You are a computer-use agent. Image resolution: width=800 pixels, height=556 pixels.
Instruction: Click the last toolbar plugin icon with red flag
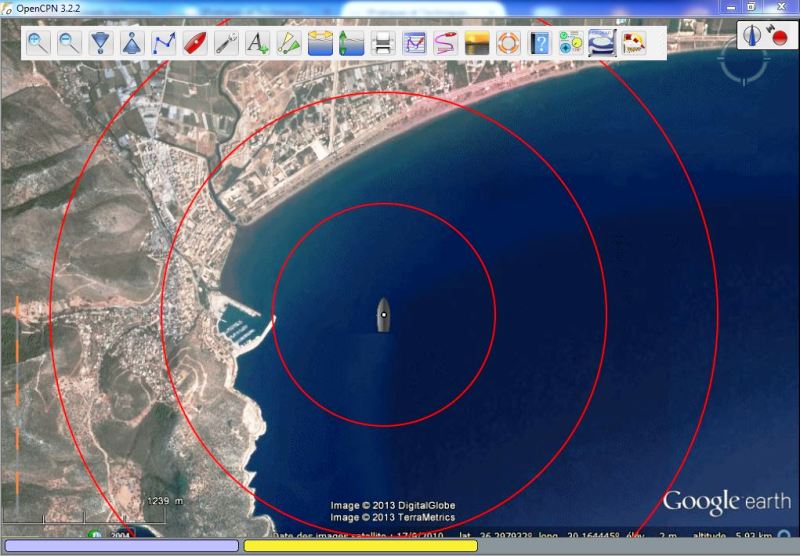(x=634, y=43)
